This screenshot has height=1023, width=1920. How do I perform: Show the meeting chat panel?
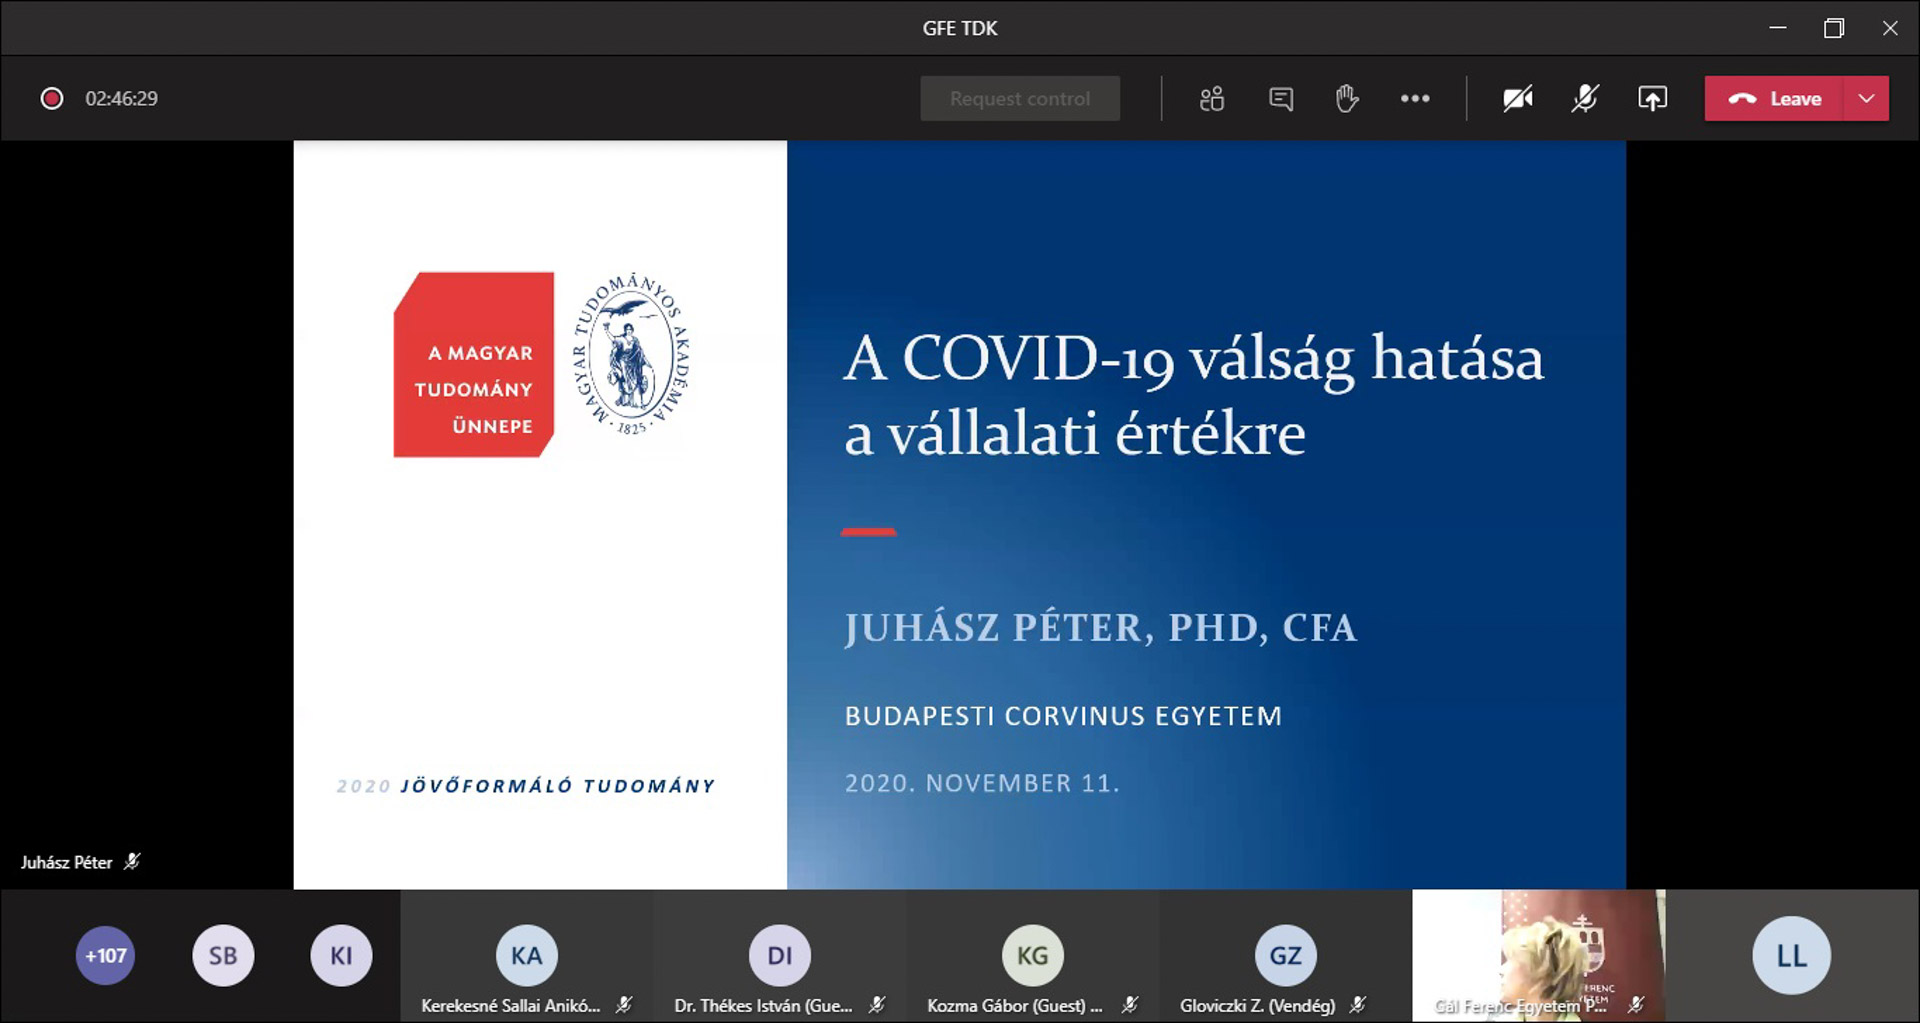pos(1281,98)
